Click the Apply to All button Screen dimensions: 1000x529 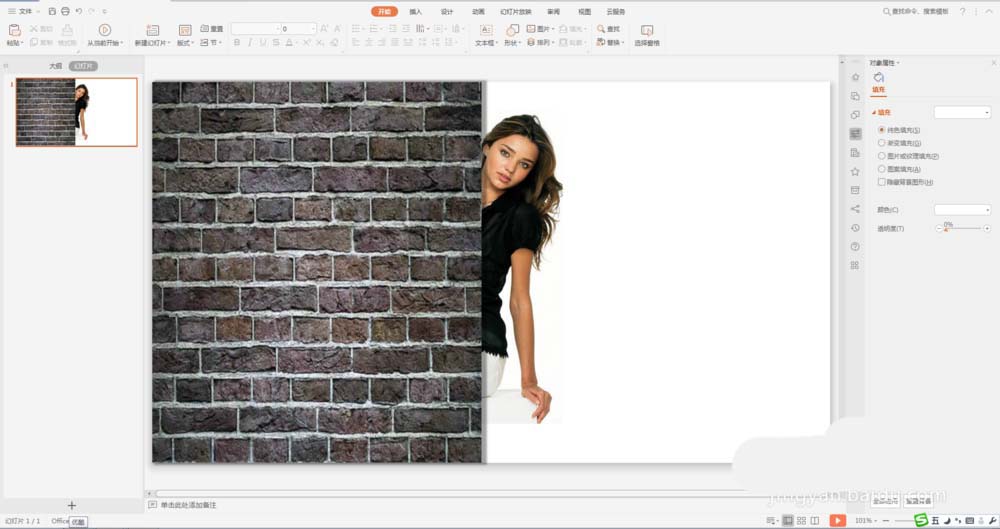tap(884, 500)
